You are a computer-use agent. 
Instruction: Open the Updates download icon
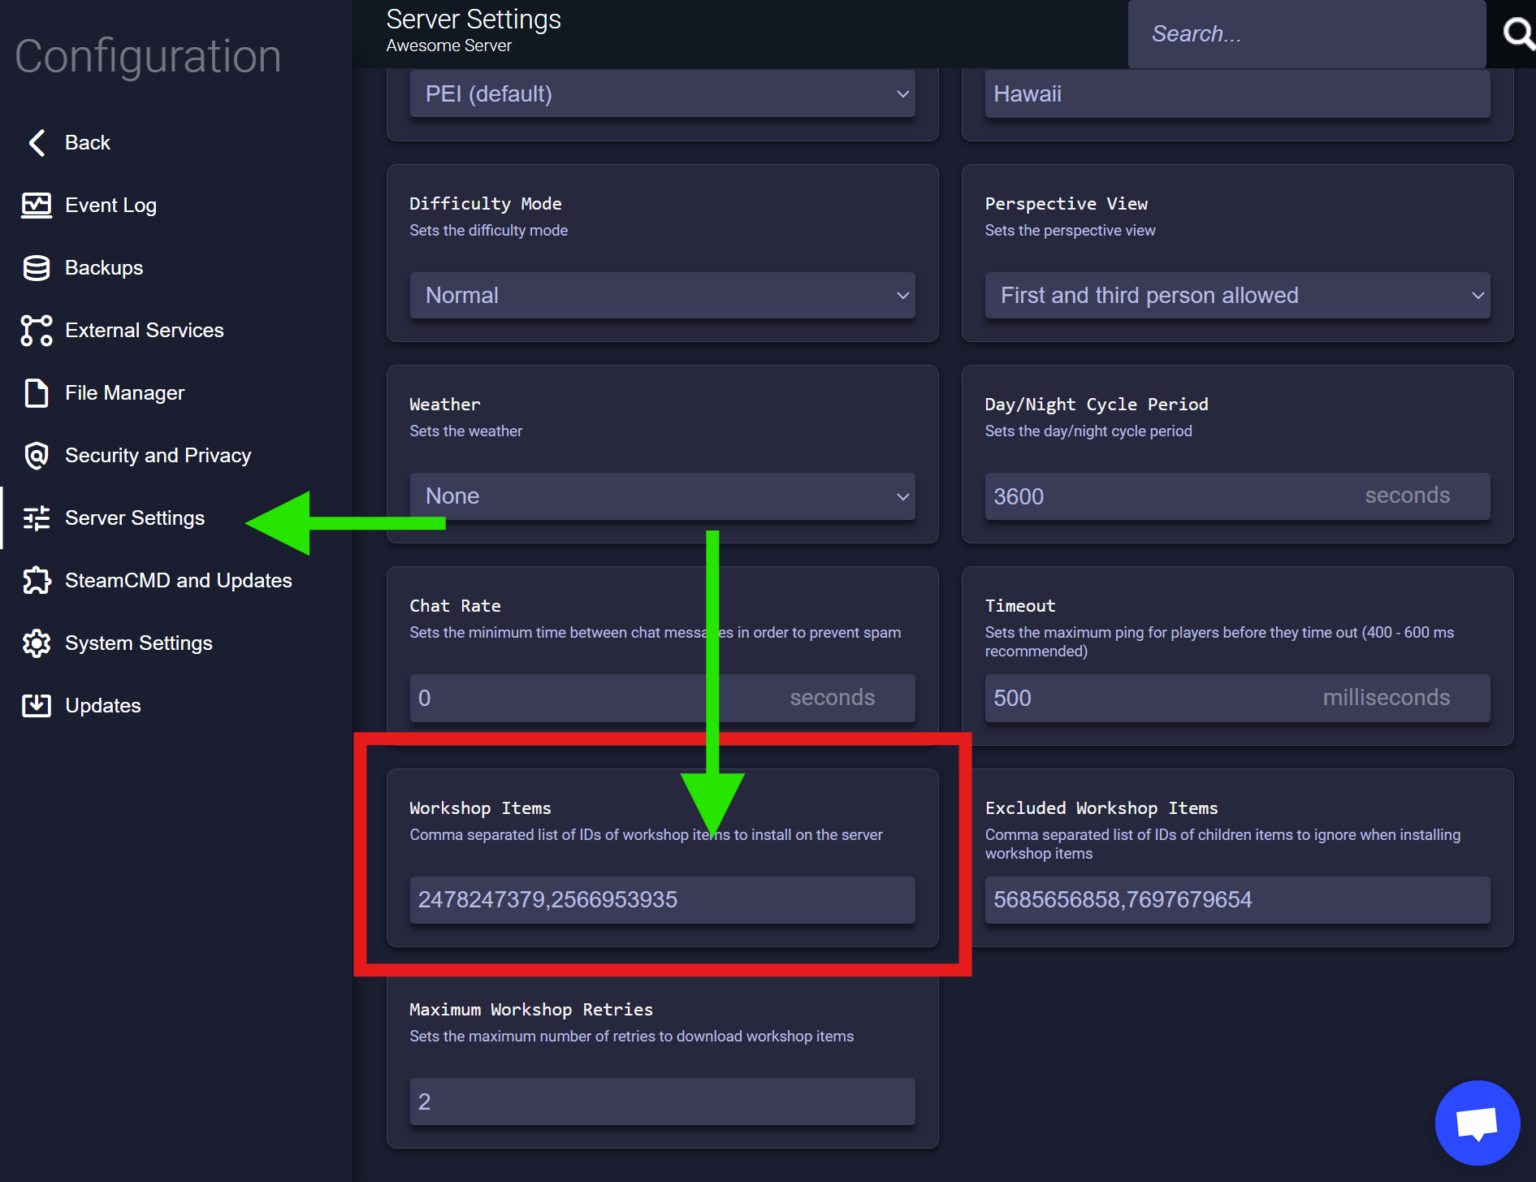(36, 705)
